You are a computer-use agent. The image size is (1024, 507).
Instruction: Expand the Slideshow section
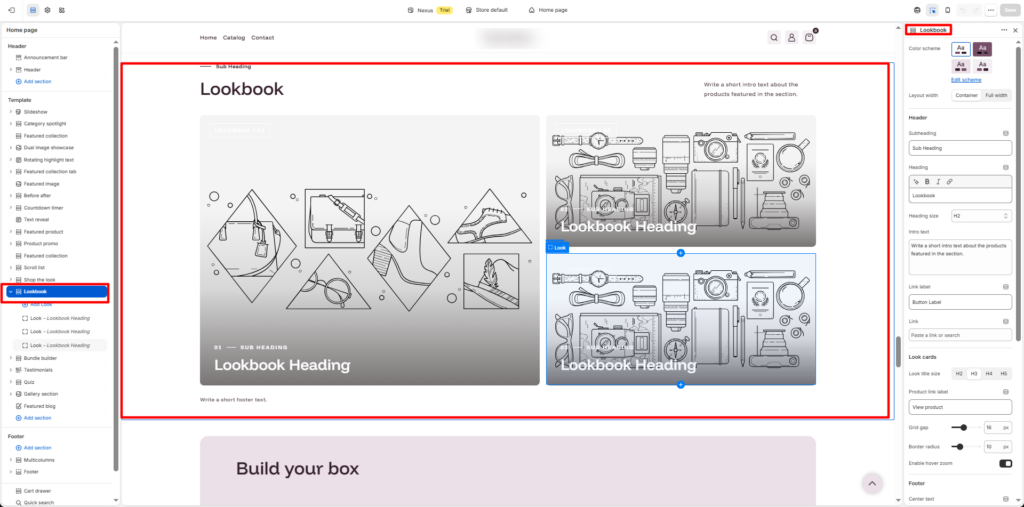click(10, 112)
